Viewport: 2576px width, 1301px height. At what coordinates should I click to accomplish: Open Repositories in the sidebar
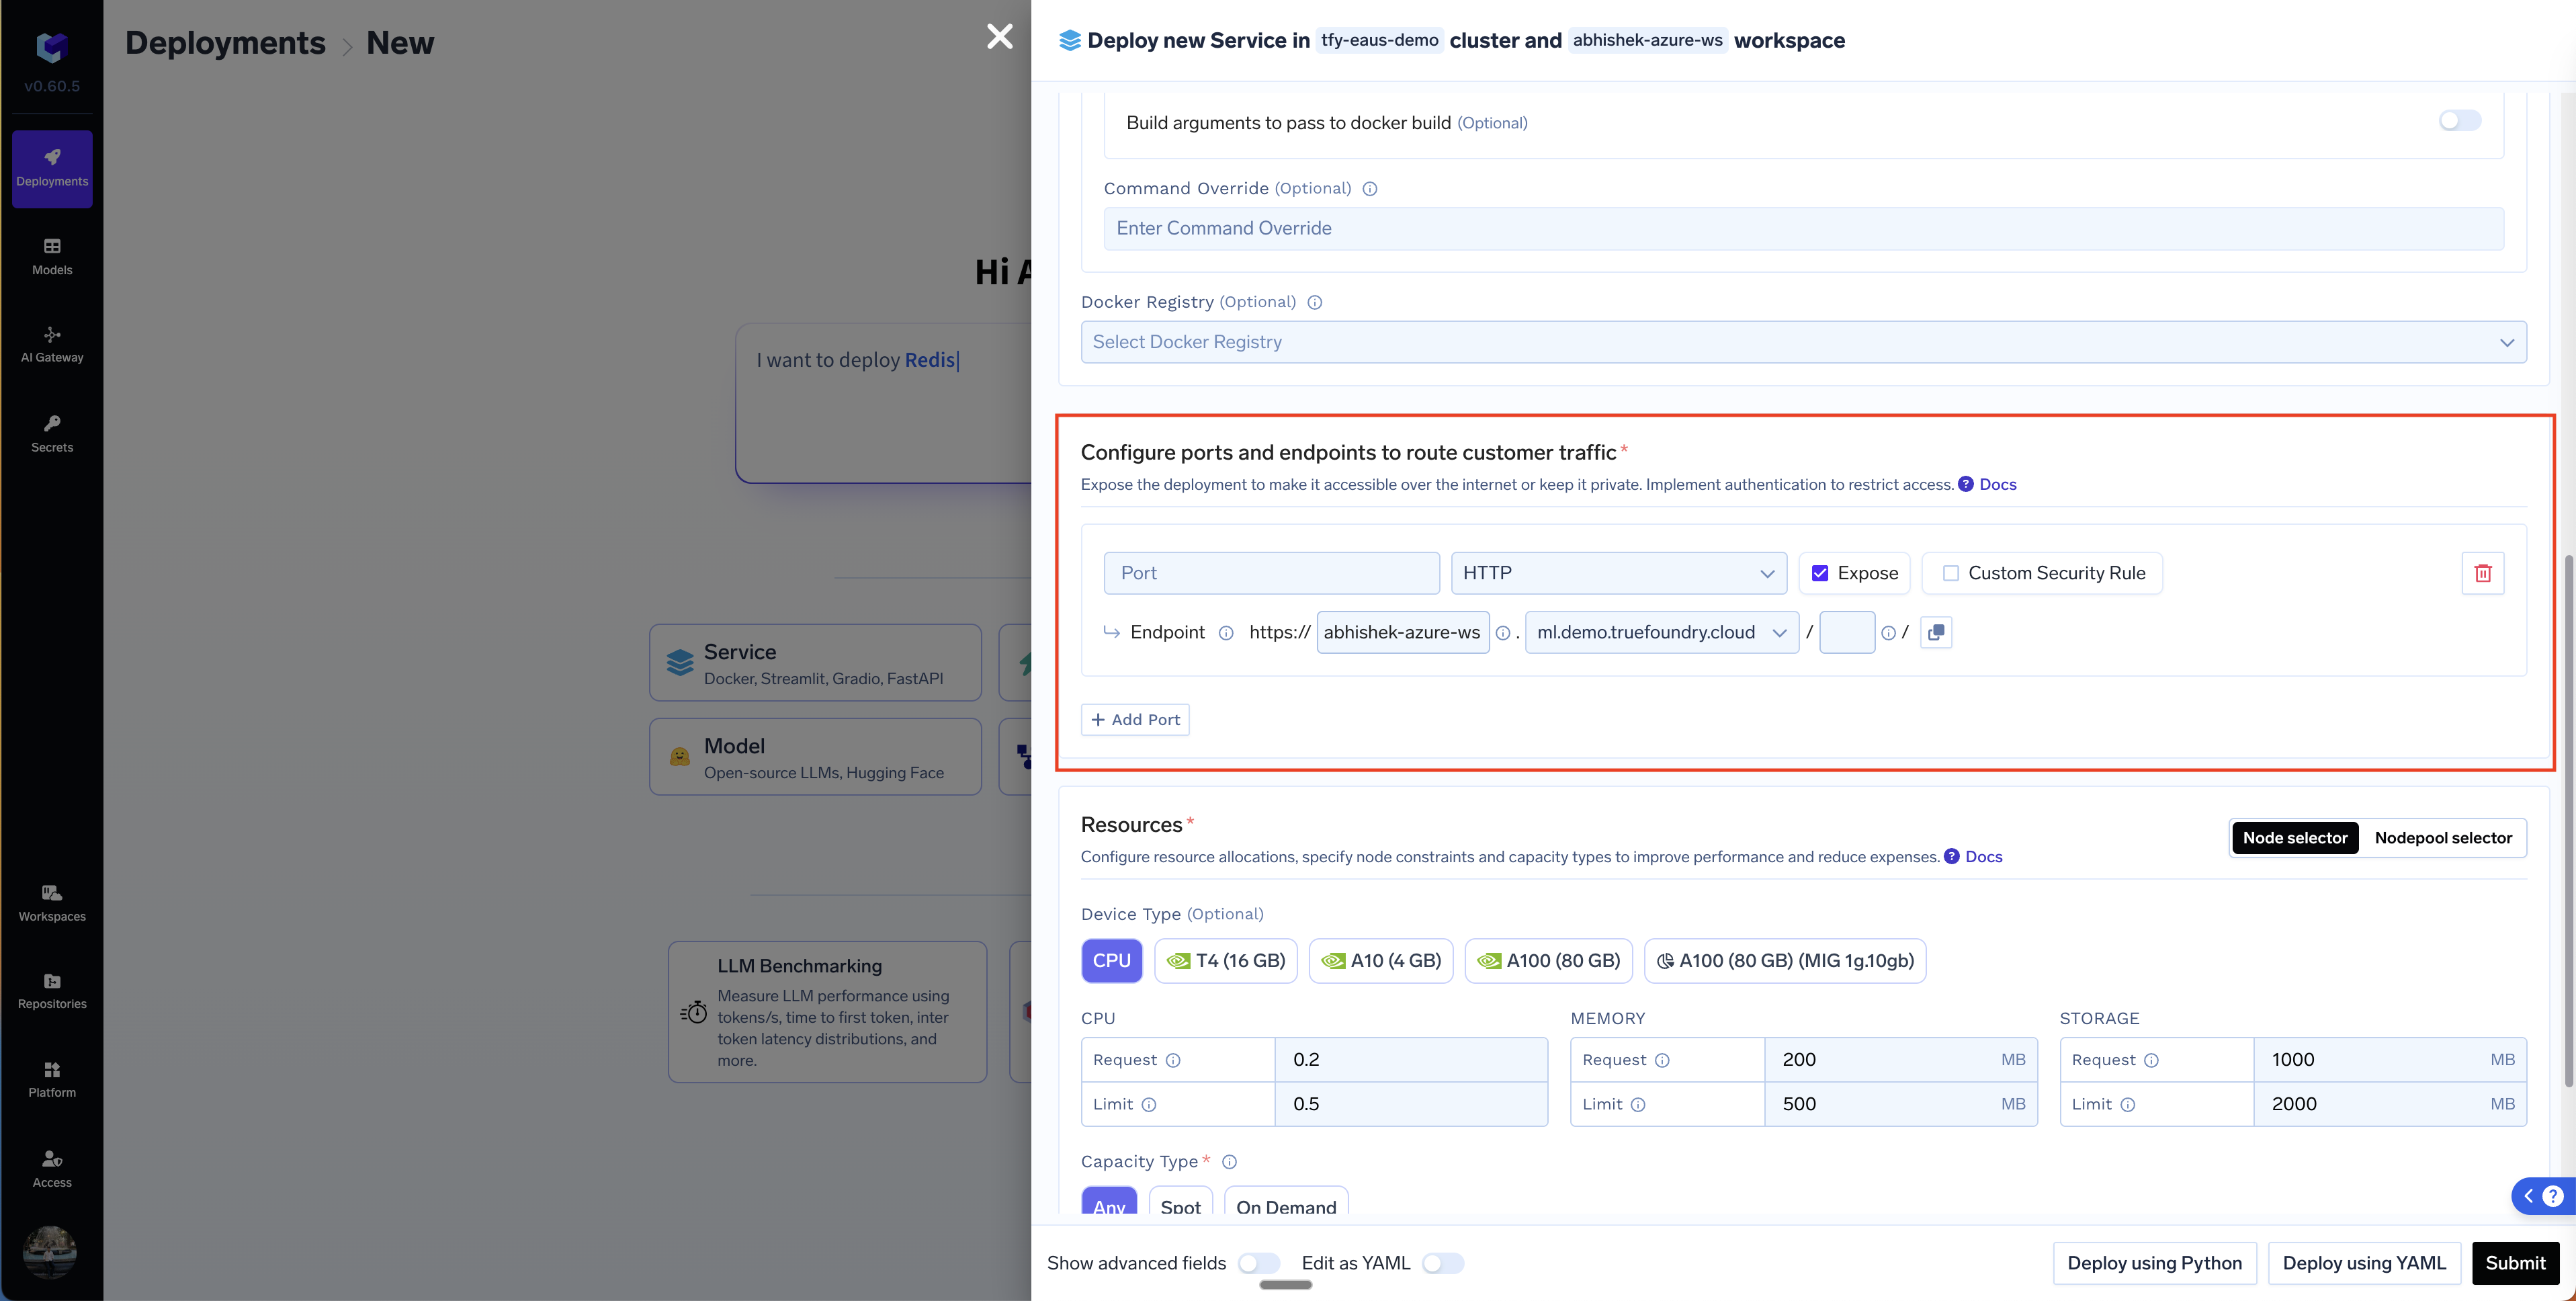click(x=52, y=991)
